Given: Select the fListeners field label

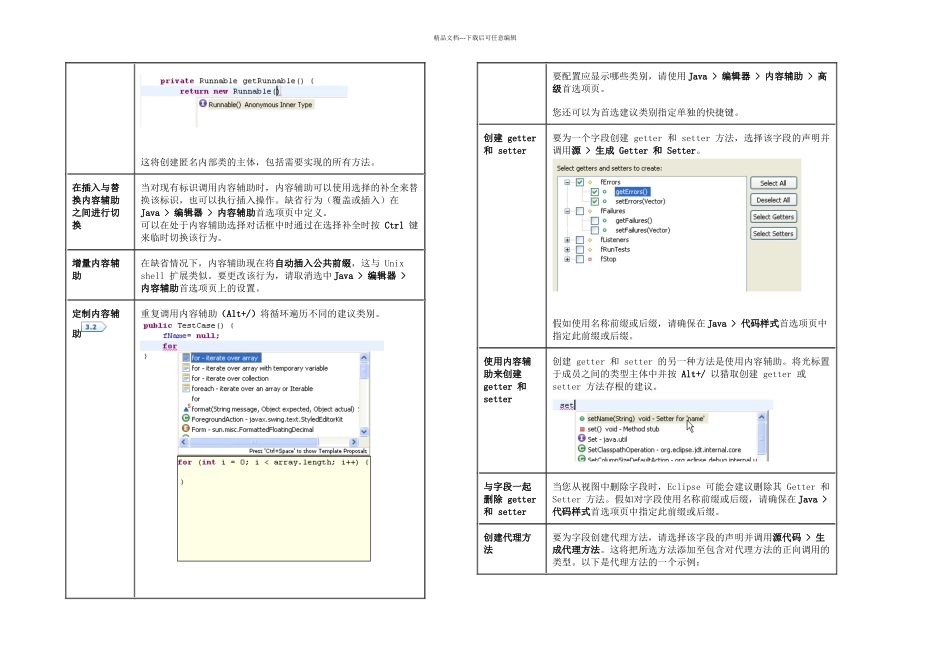Looking at the screenshot, I should (x=614, y=240).
